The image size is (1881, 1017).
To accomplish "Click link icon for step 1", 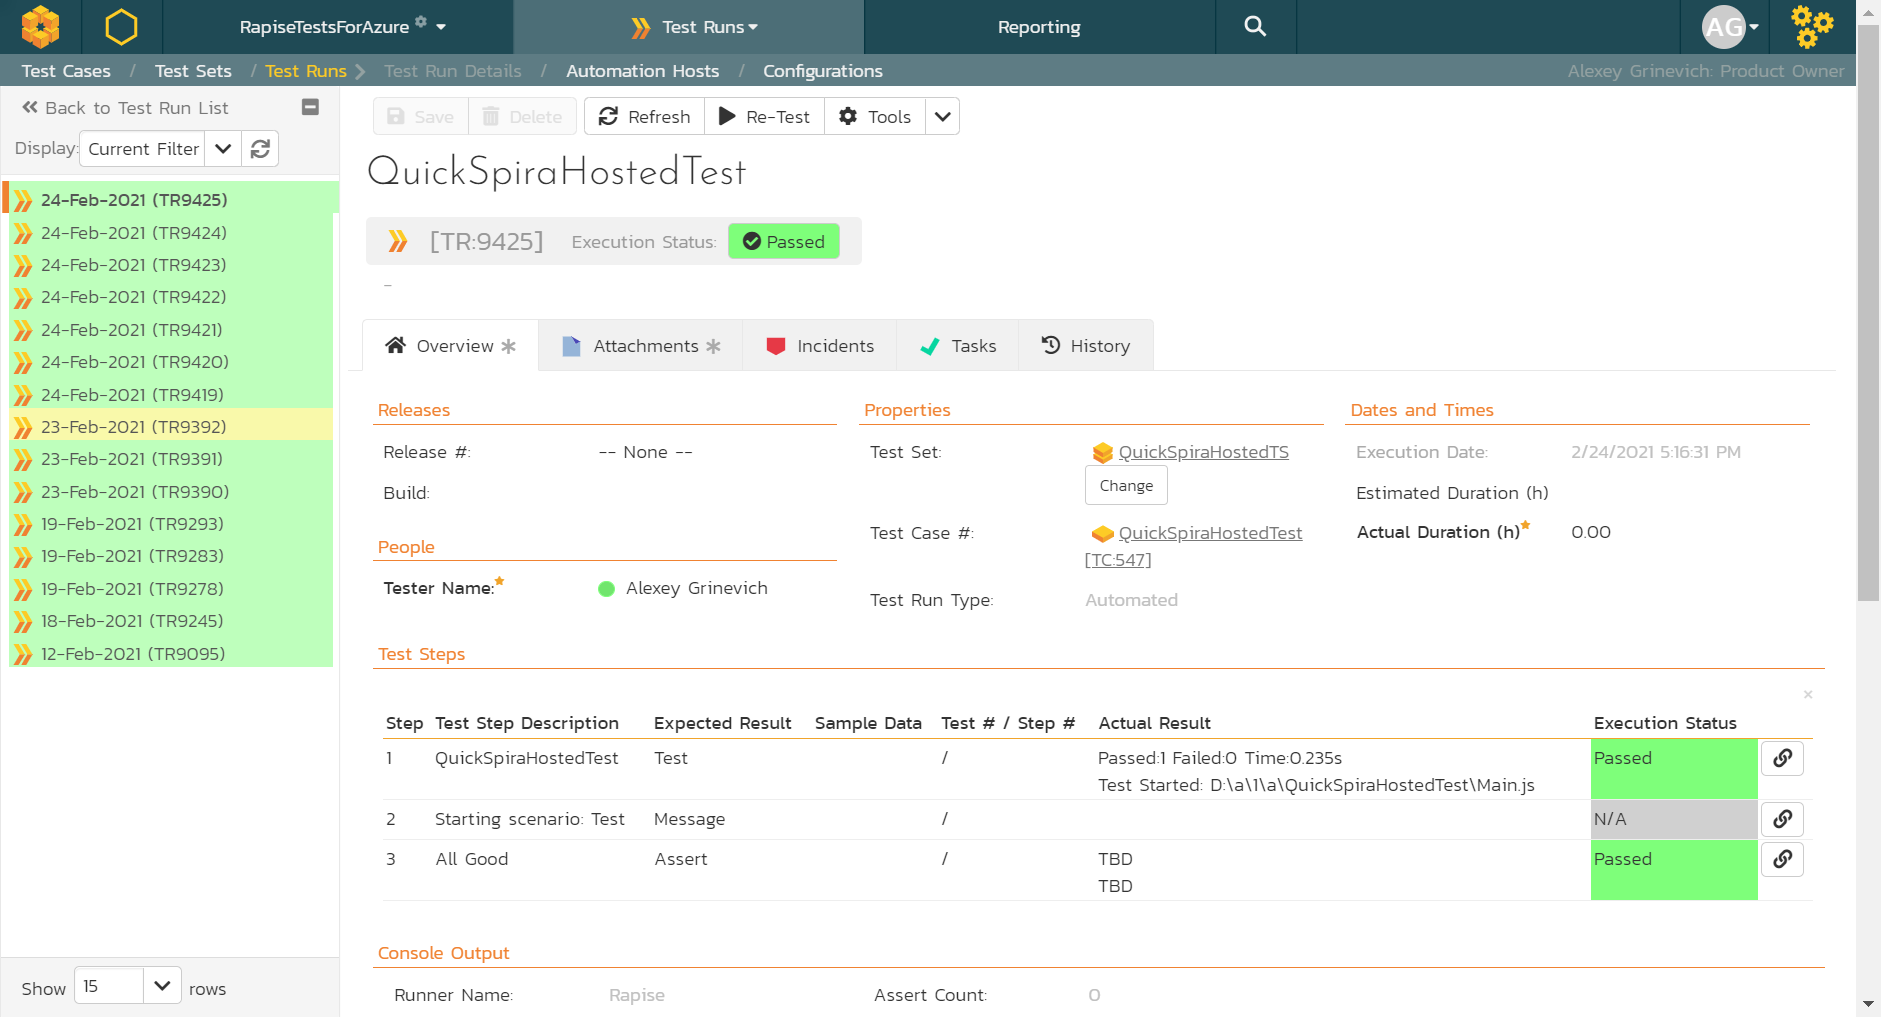I will coord(1782,758).
